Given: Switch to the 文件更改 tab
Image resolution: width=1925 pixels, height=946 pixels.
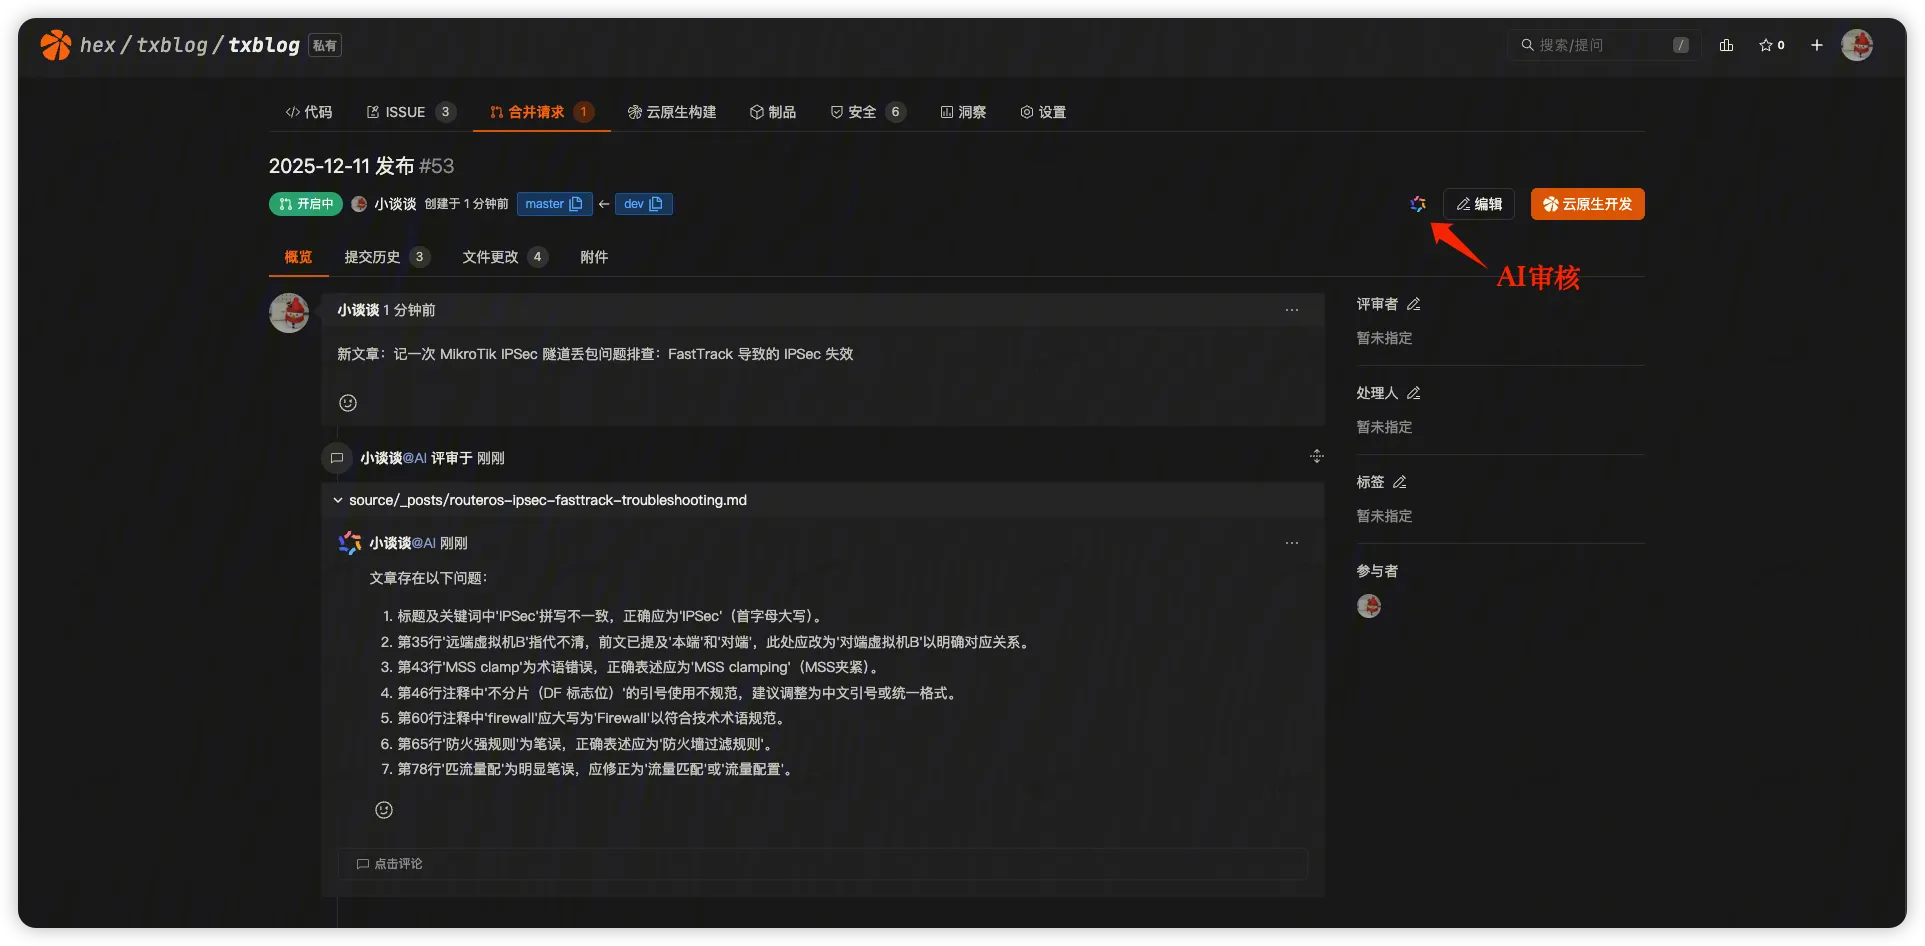Looking at the screenshot, I should click(x=490, y=257).
